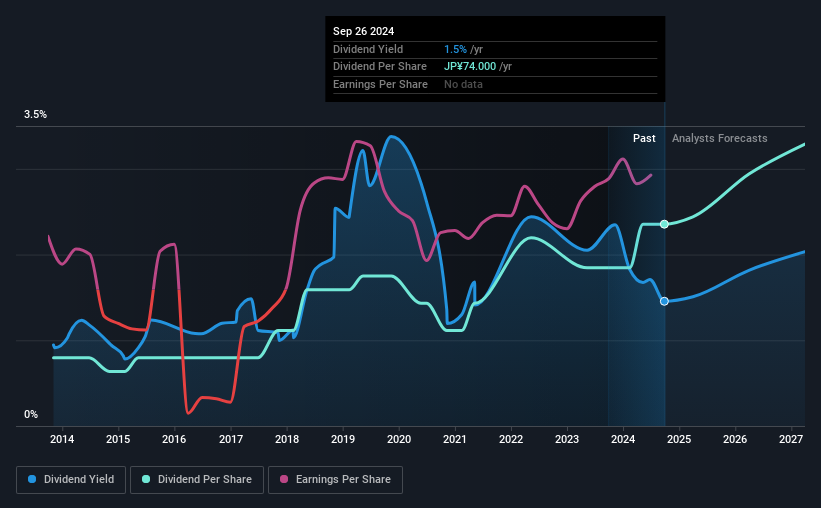Click the 0% y-axis label
821x508 pixels.
tap(31, 414)
